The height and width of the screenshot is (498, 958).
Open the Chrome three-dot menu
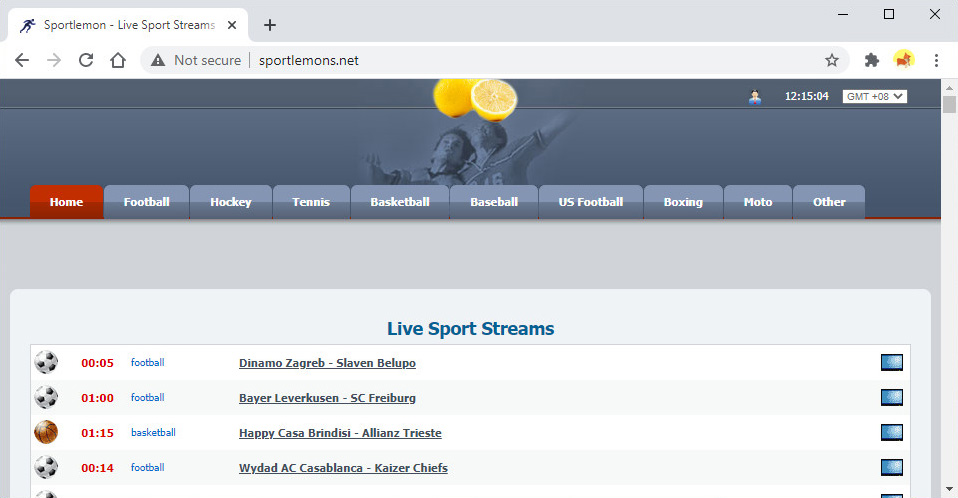[x=936, y=60]
